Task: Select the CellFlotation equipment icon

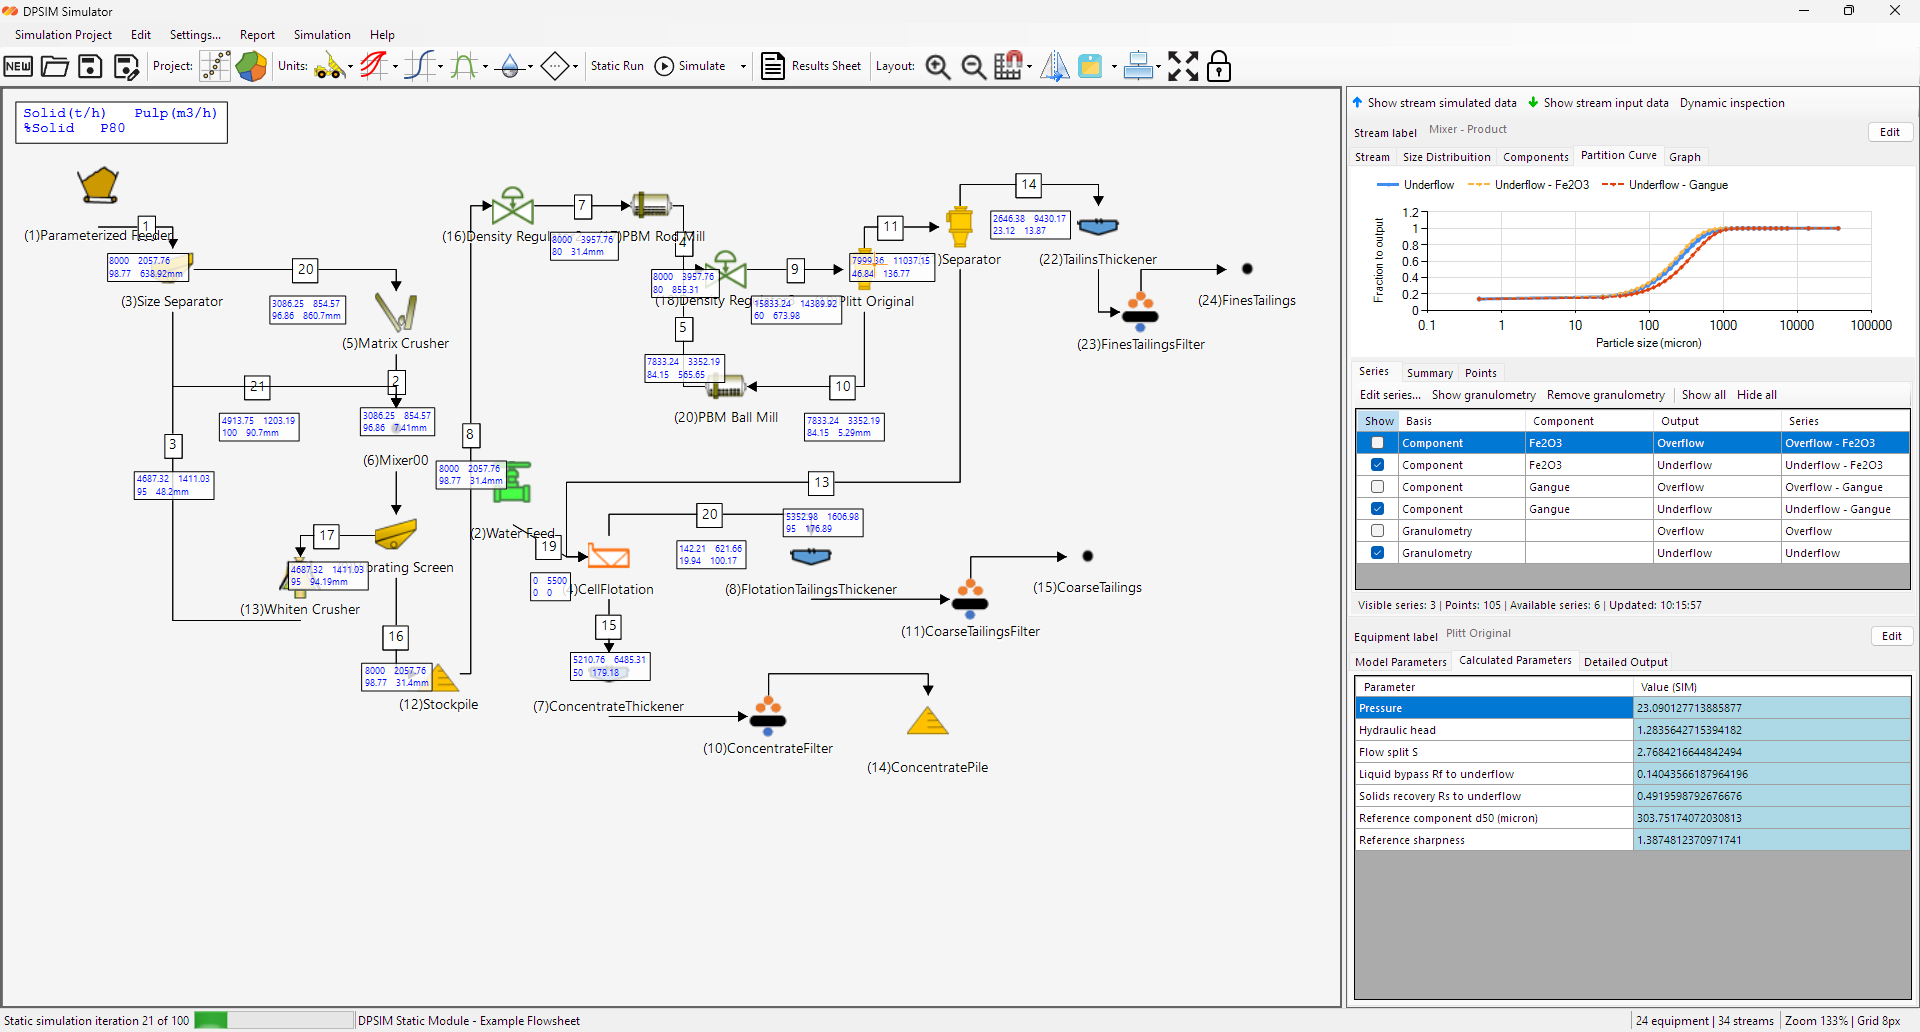Action: click(x=608, y=556)
